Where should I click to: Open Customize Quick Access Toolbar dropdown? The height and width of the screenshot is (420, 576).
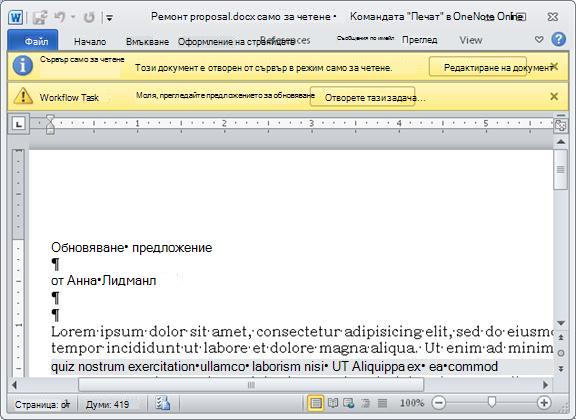click(109, 17)
